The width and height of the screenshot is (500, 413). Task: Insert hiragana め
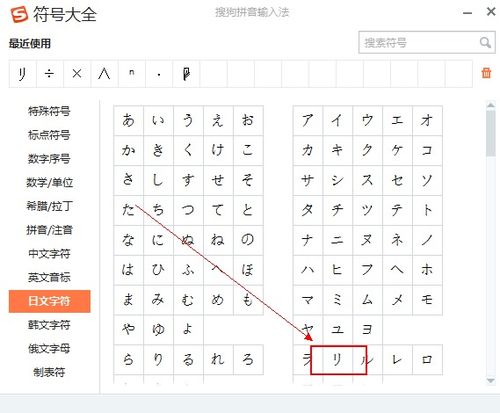tap(218, 300)
